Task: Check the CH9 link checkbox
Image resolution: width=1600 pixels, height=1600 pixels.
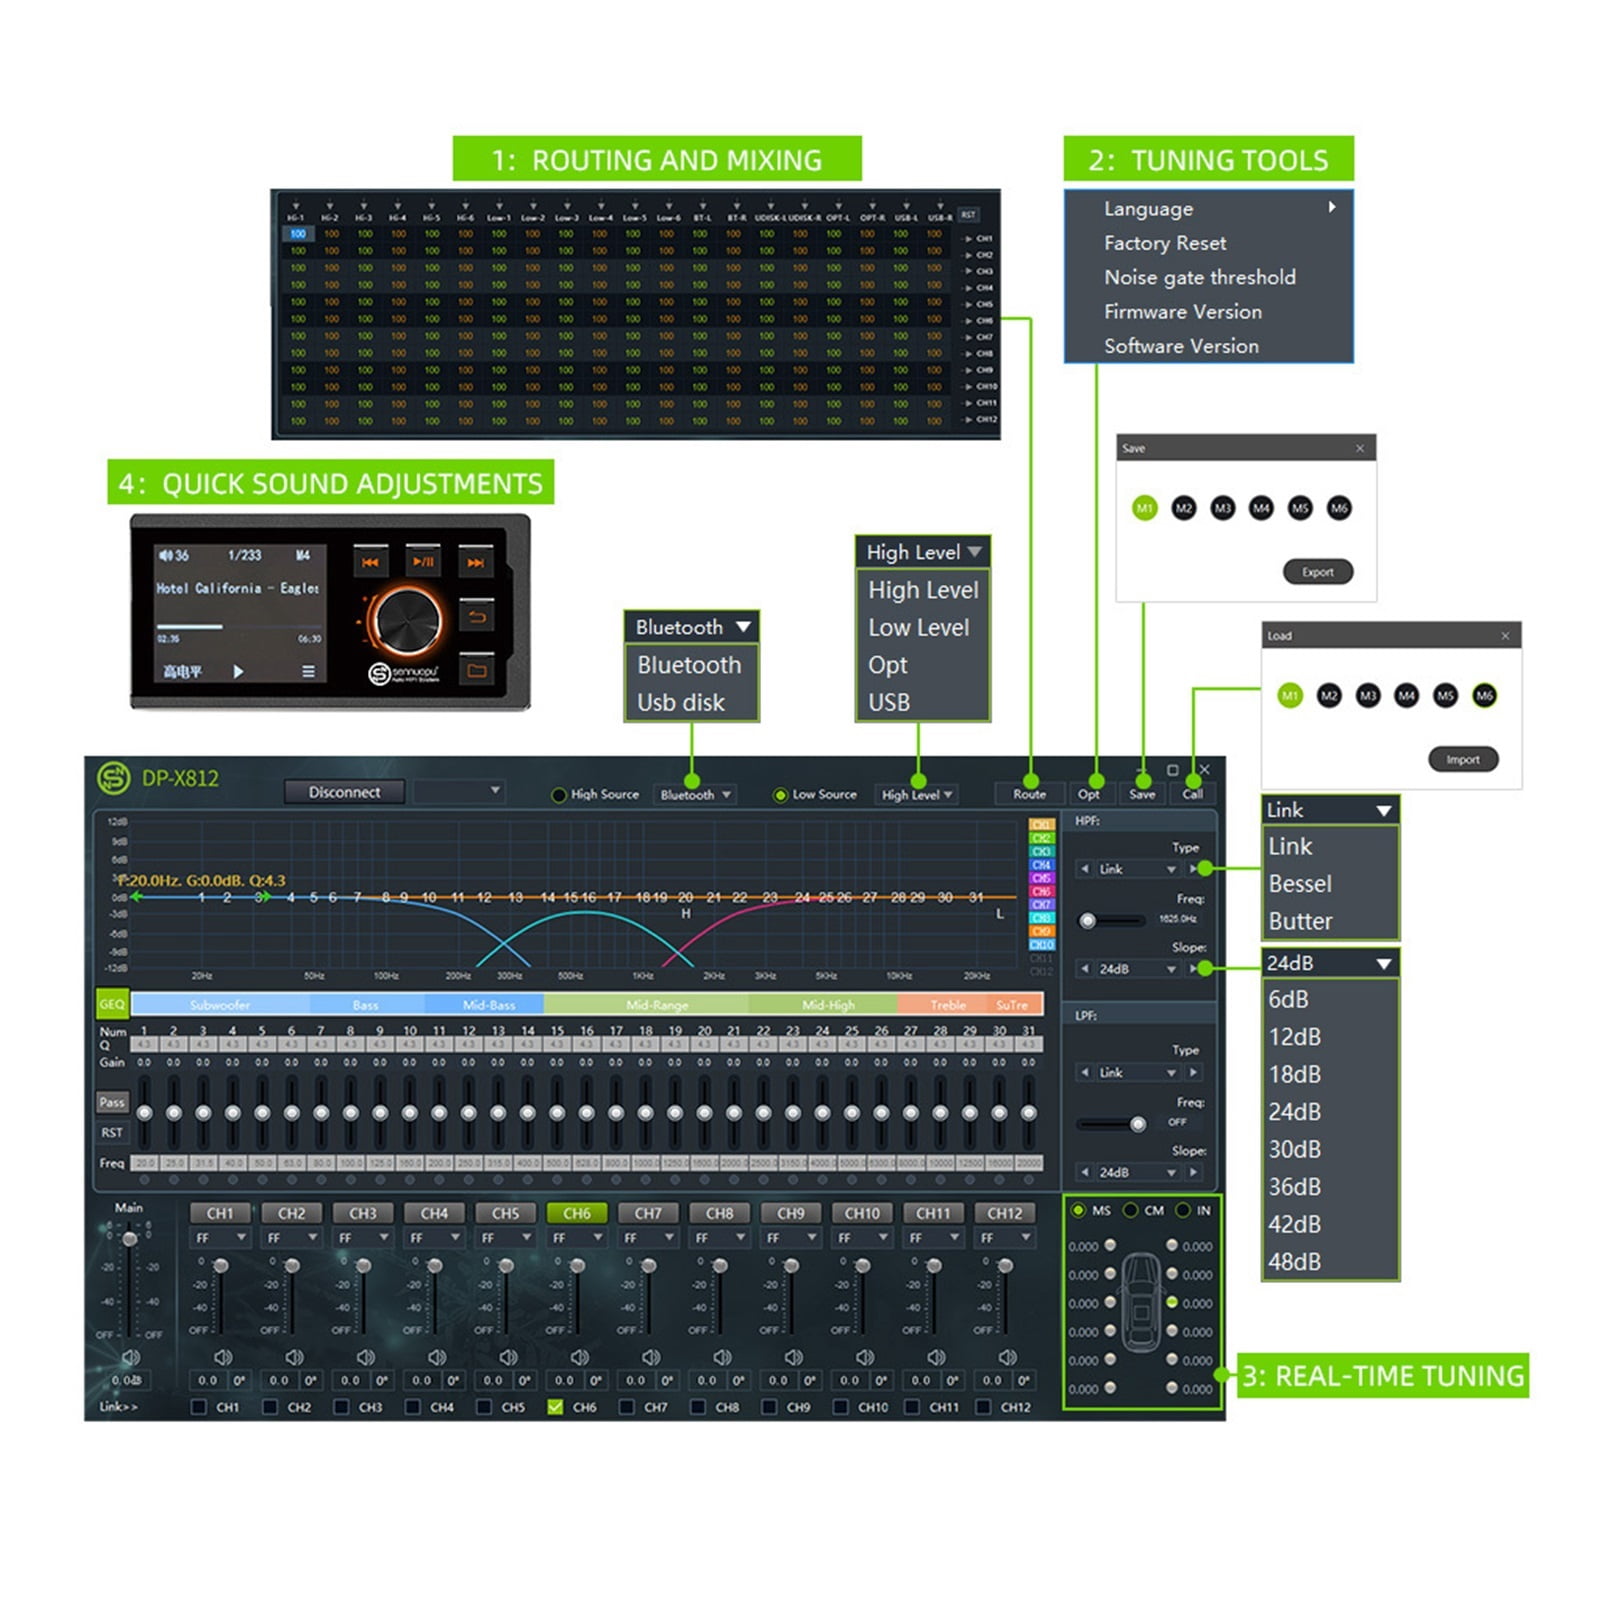Action: point(770,1407)
